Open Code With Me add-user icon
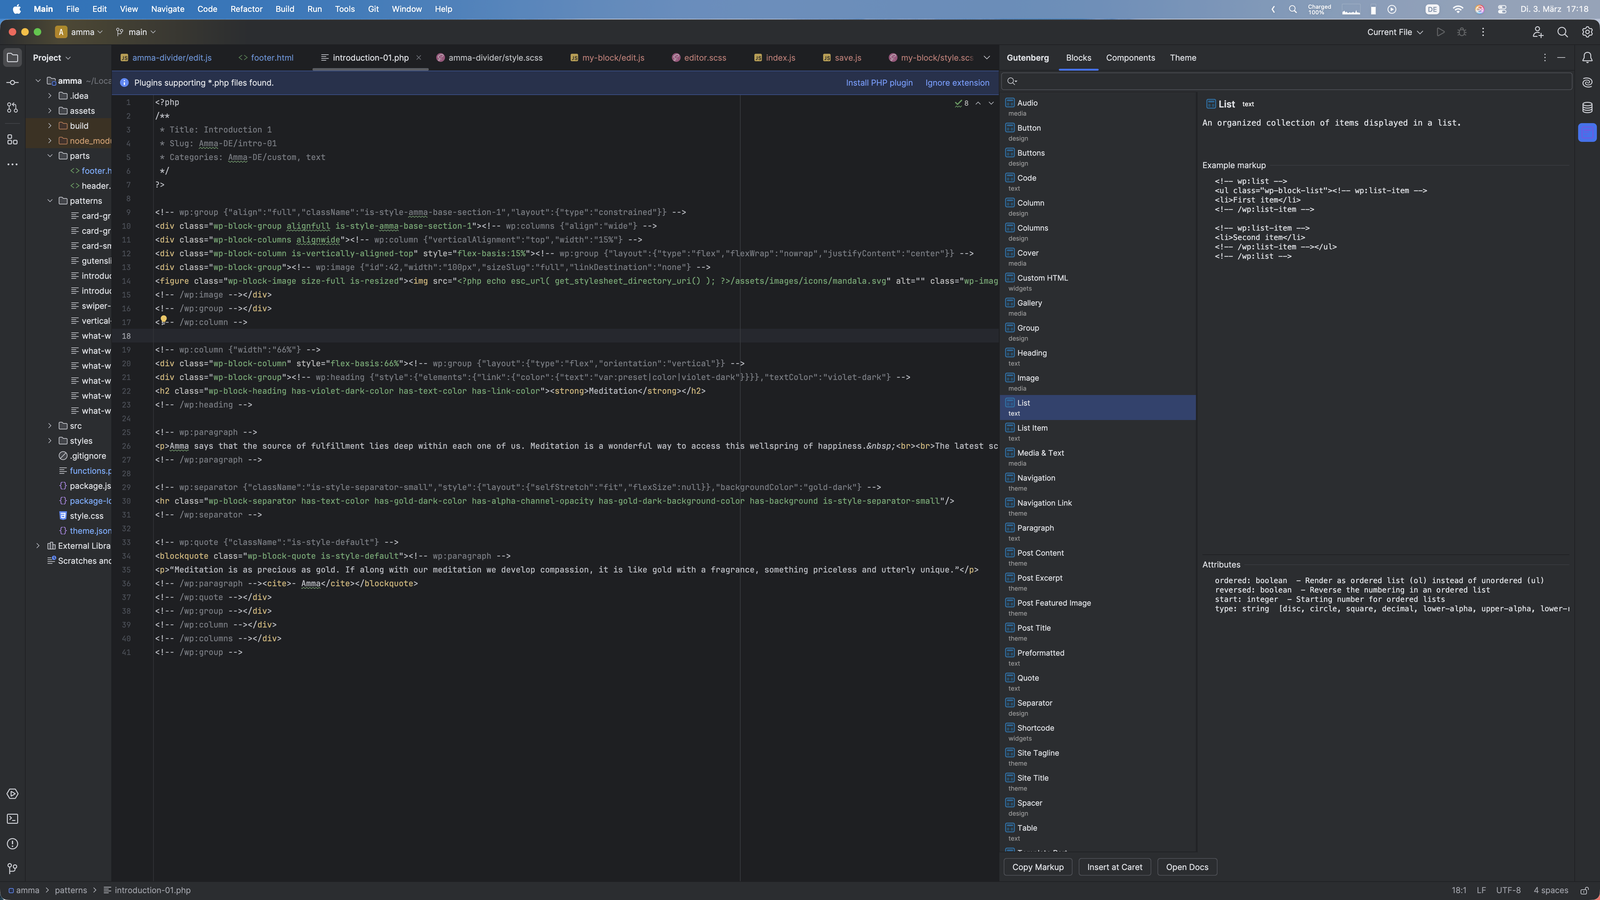1600x900 pixels. coord(1538,32)
